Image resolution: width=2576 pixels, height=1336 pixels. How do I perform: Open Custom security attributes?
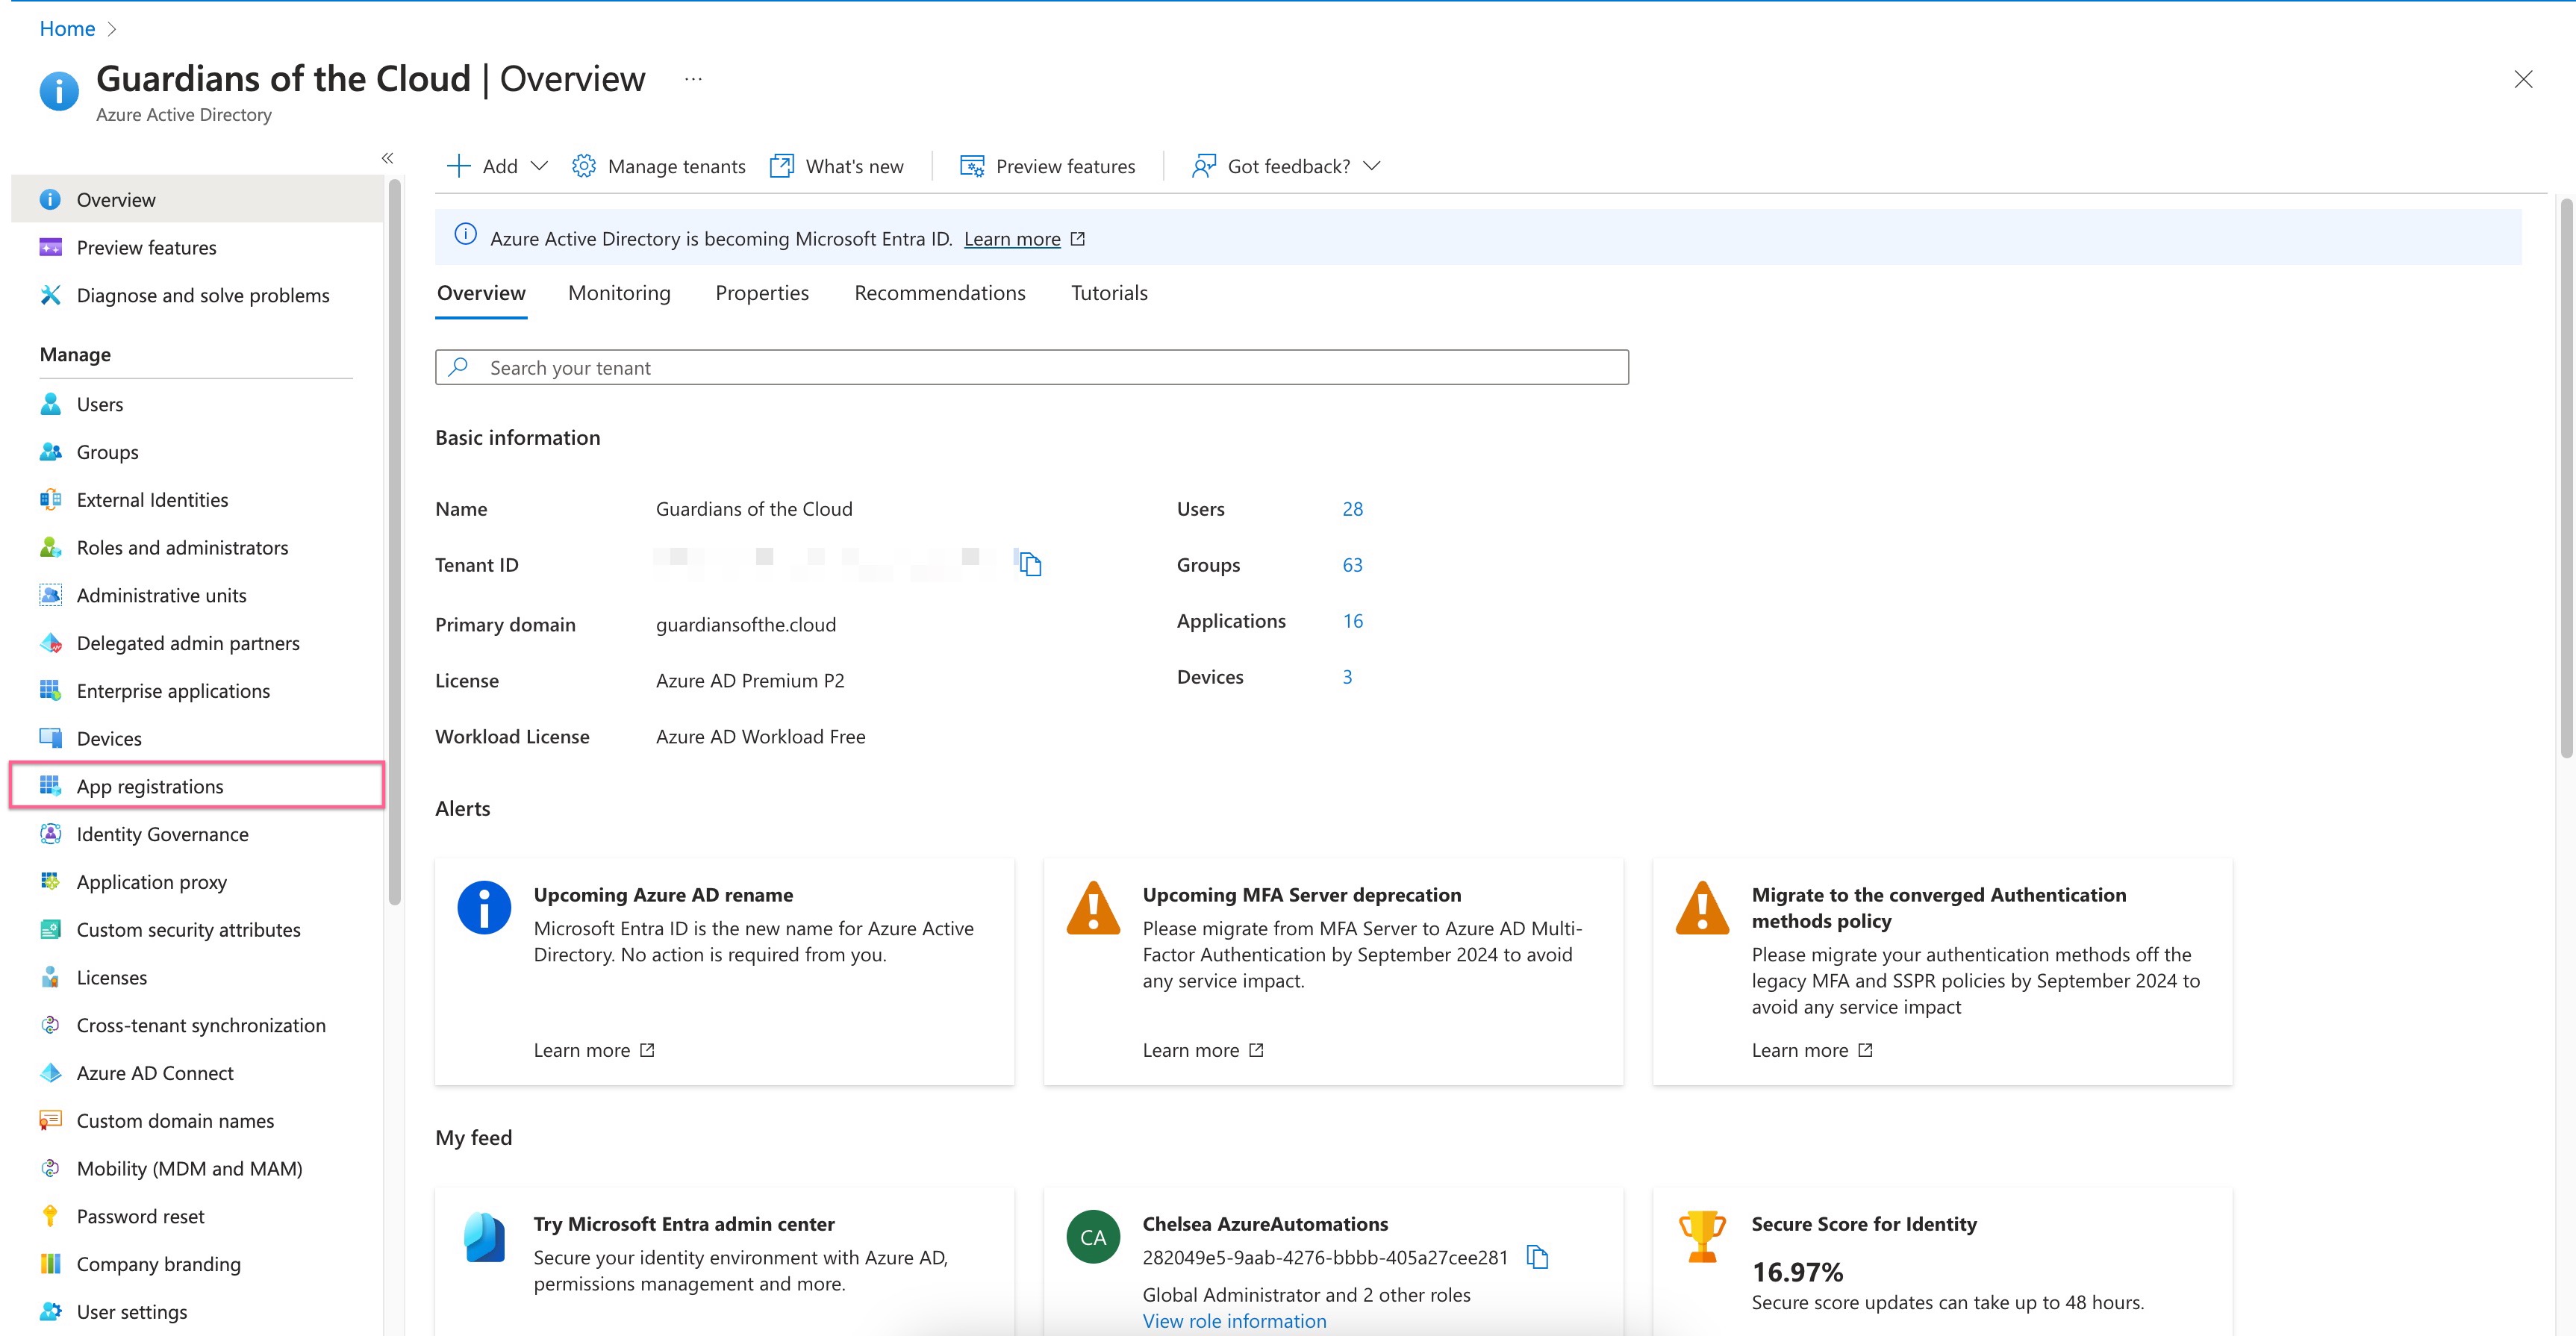187,929
